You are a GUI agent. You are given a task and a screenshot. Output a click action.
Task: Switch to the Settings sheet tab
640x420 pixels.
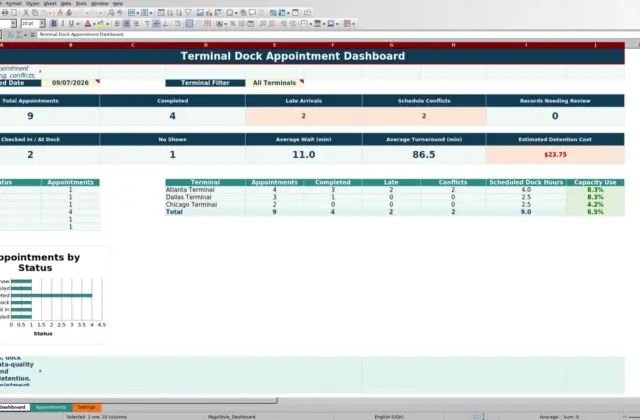87,407
